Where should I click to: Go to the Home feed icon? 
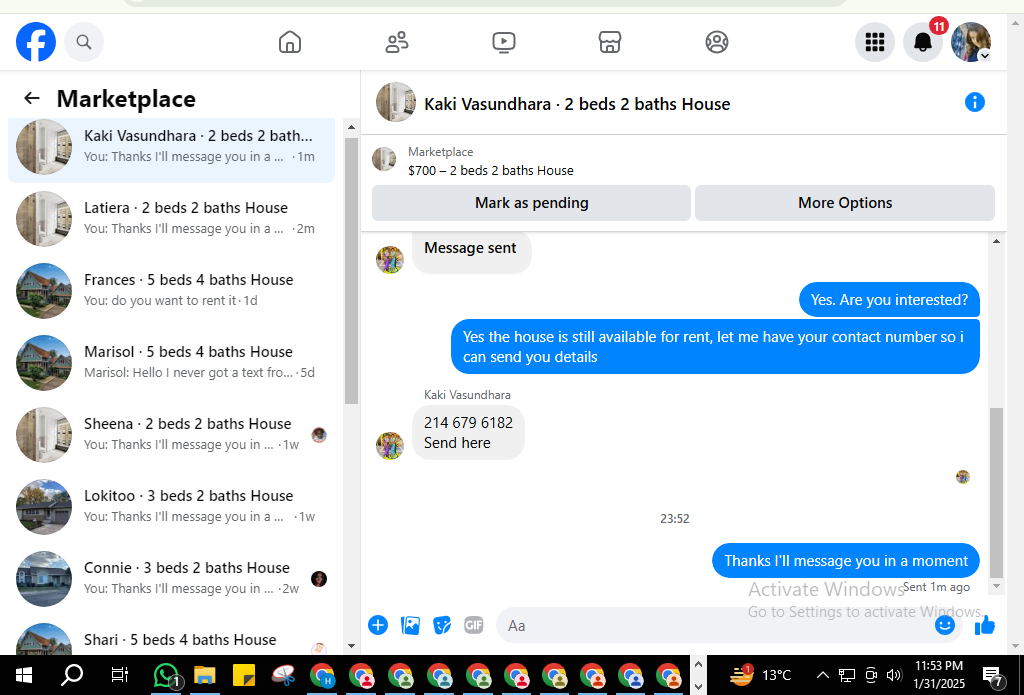pos(290,42)
